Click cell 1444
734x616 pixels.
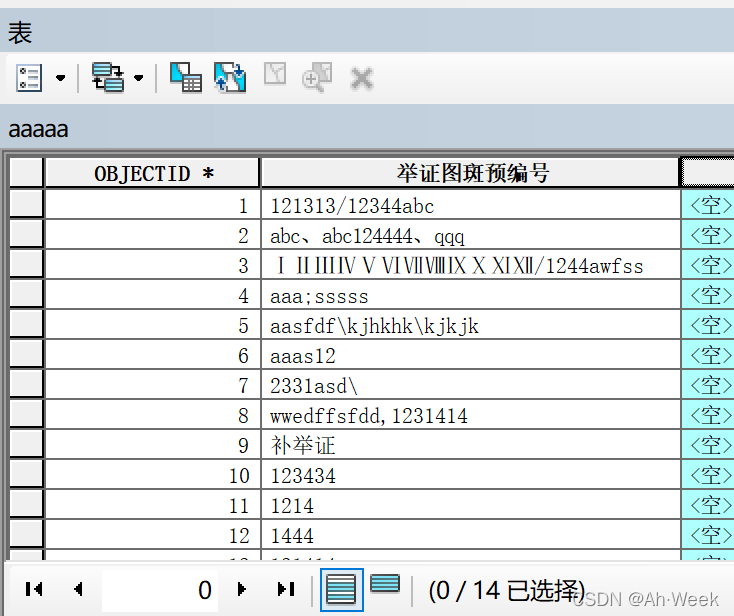(470, 534)
